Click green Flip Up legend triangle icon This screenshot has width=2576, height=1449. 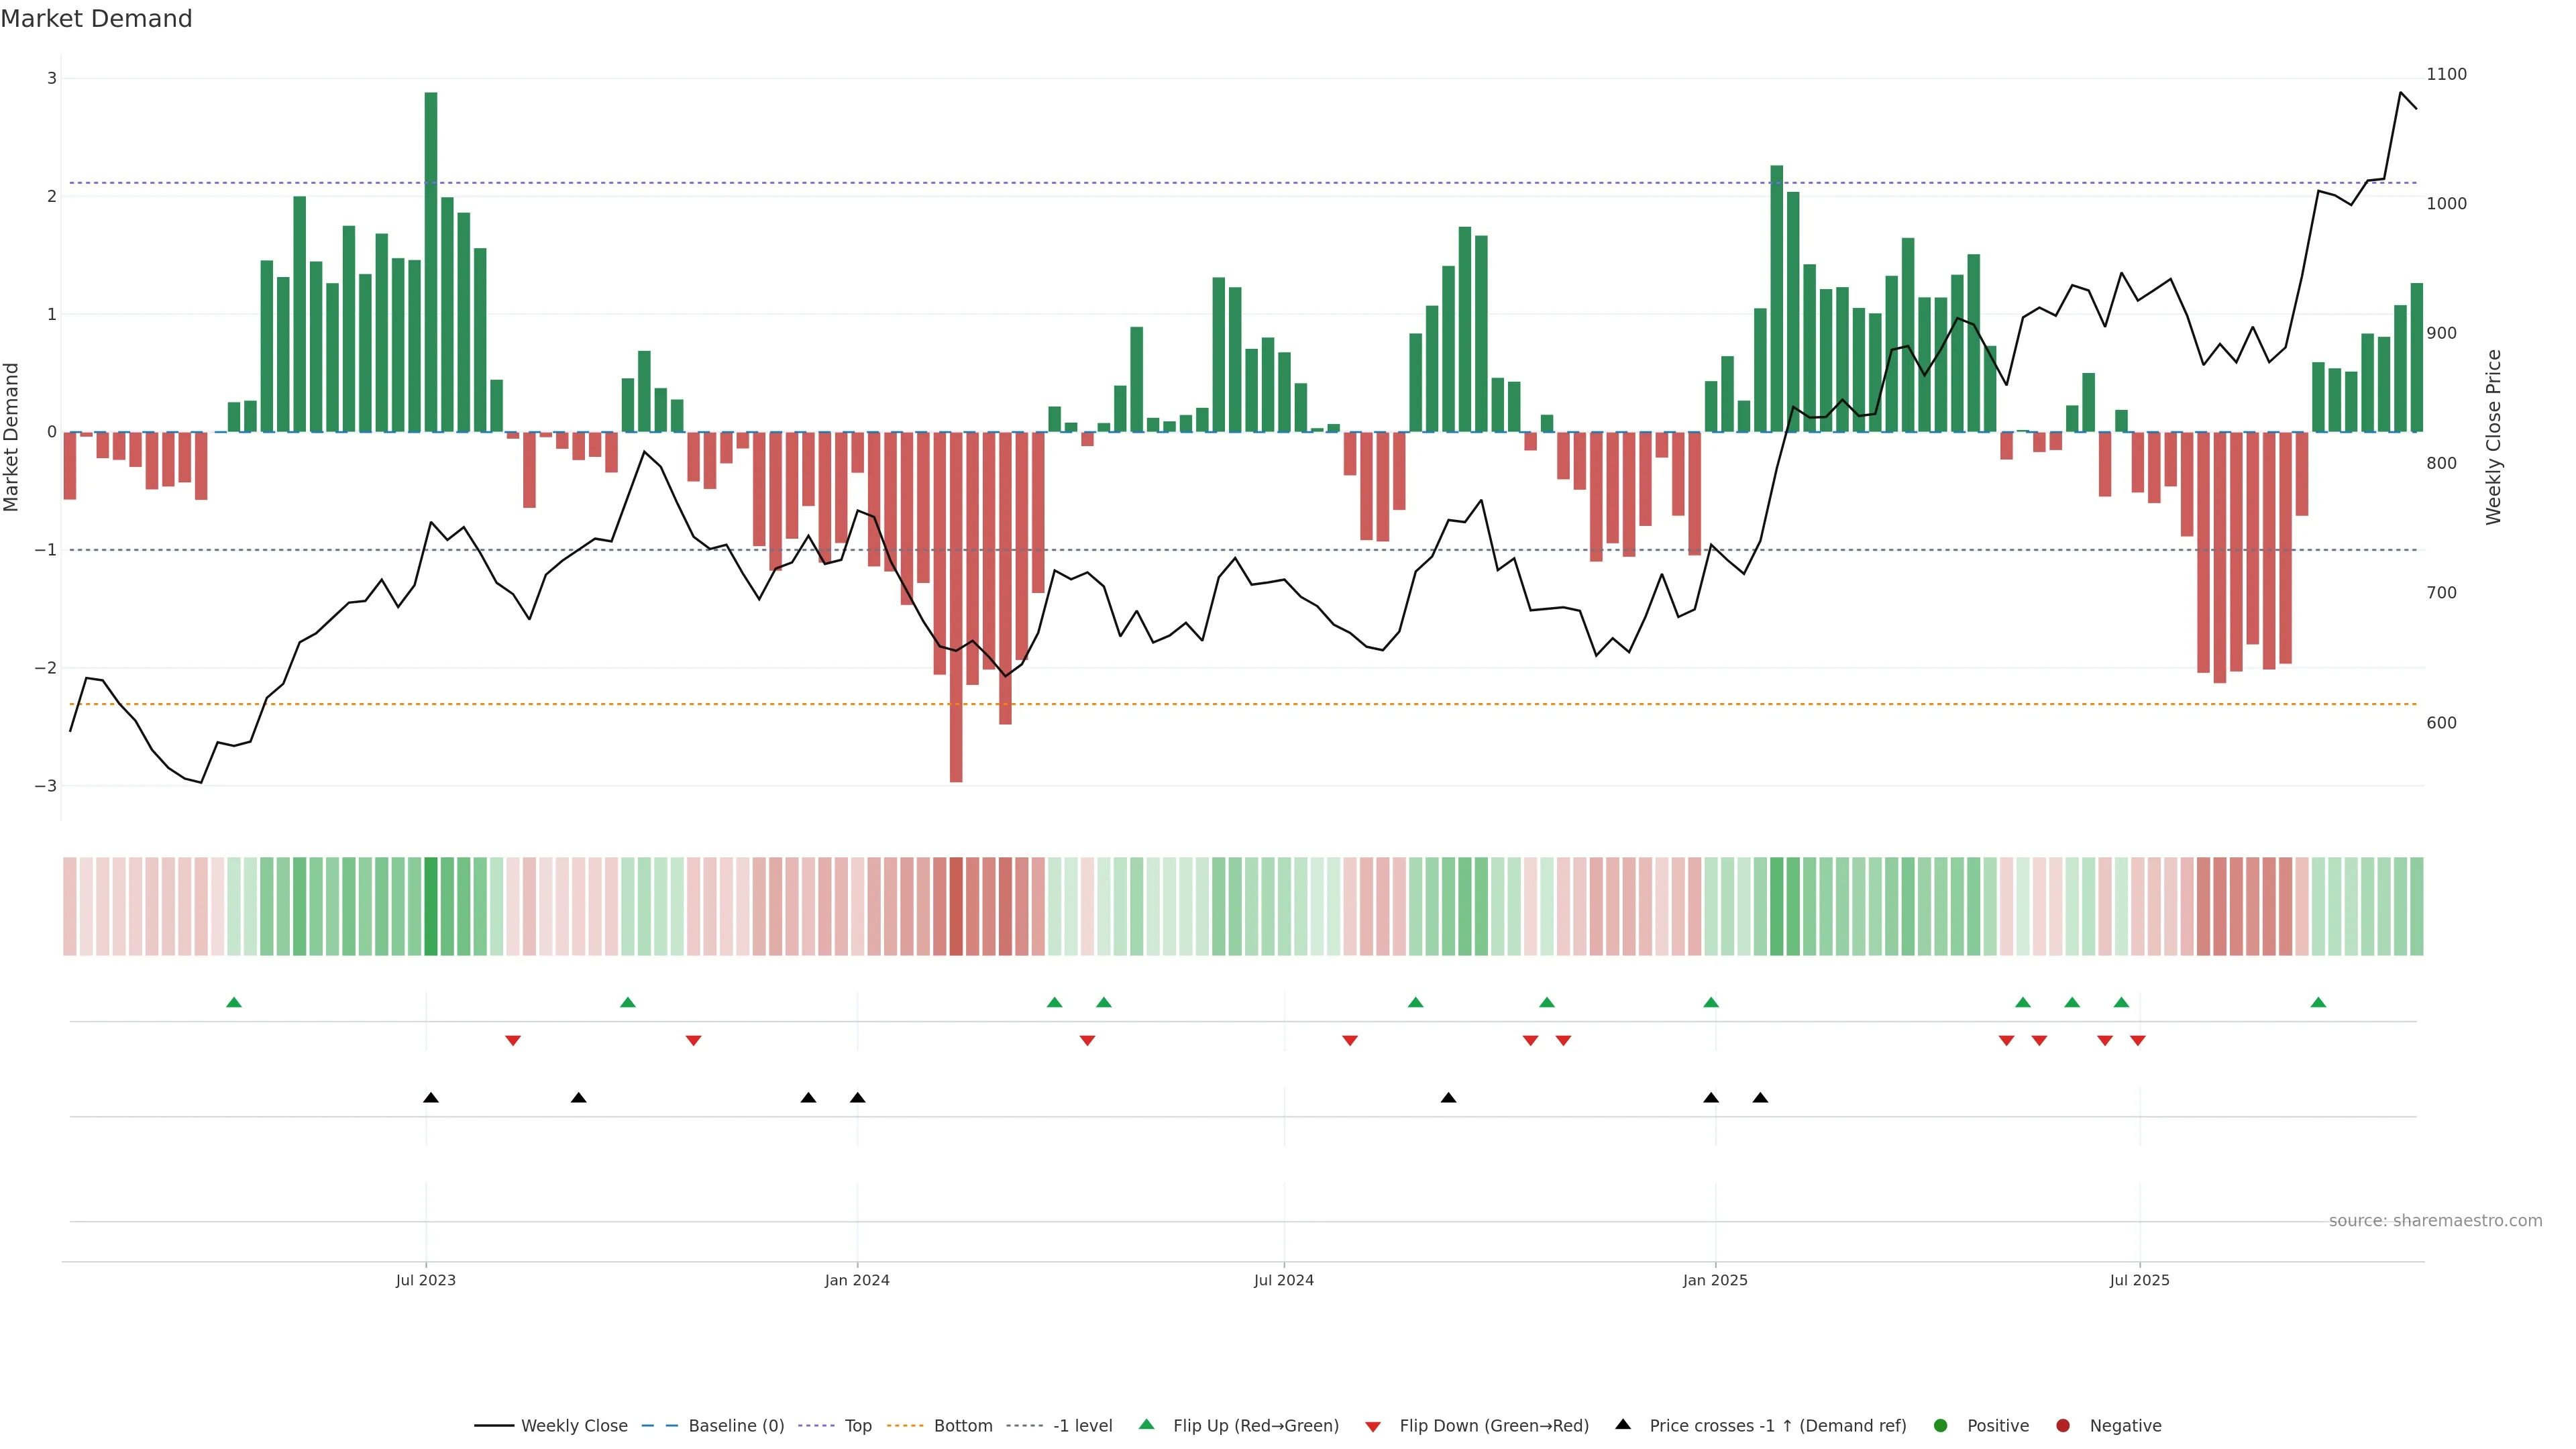[1147, 1424]
